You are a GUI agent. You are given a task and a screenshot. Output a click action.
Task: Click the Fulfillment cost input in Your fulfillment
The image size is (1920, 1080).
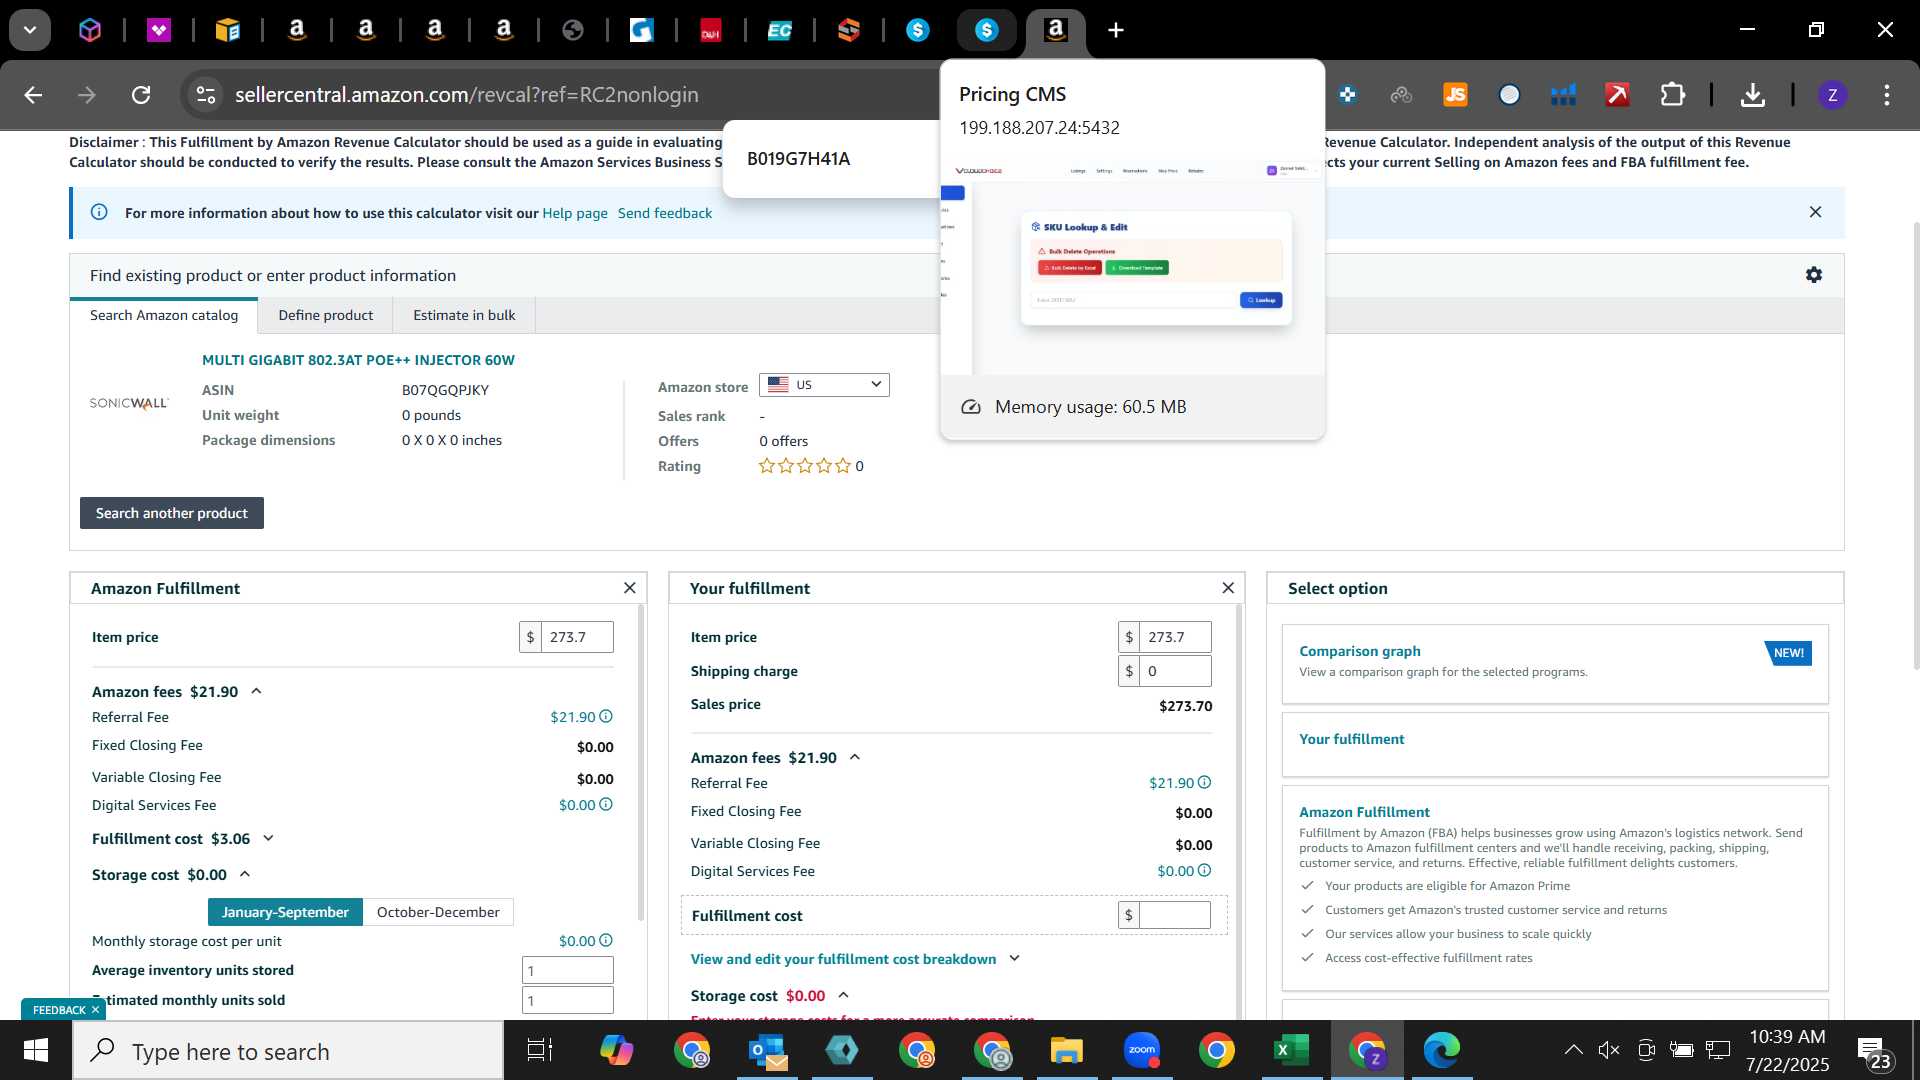click(x=1175, y=915)
